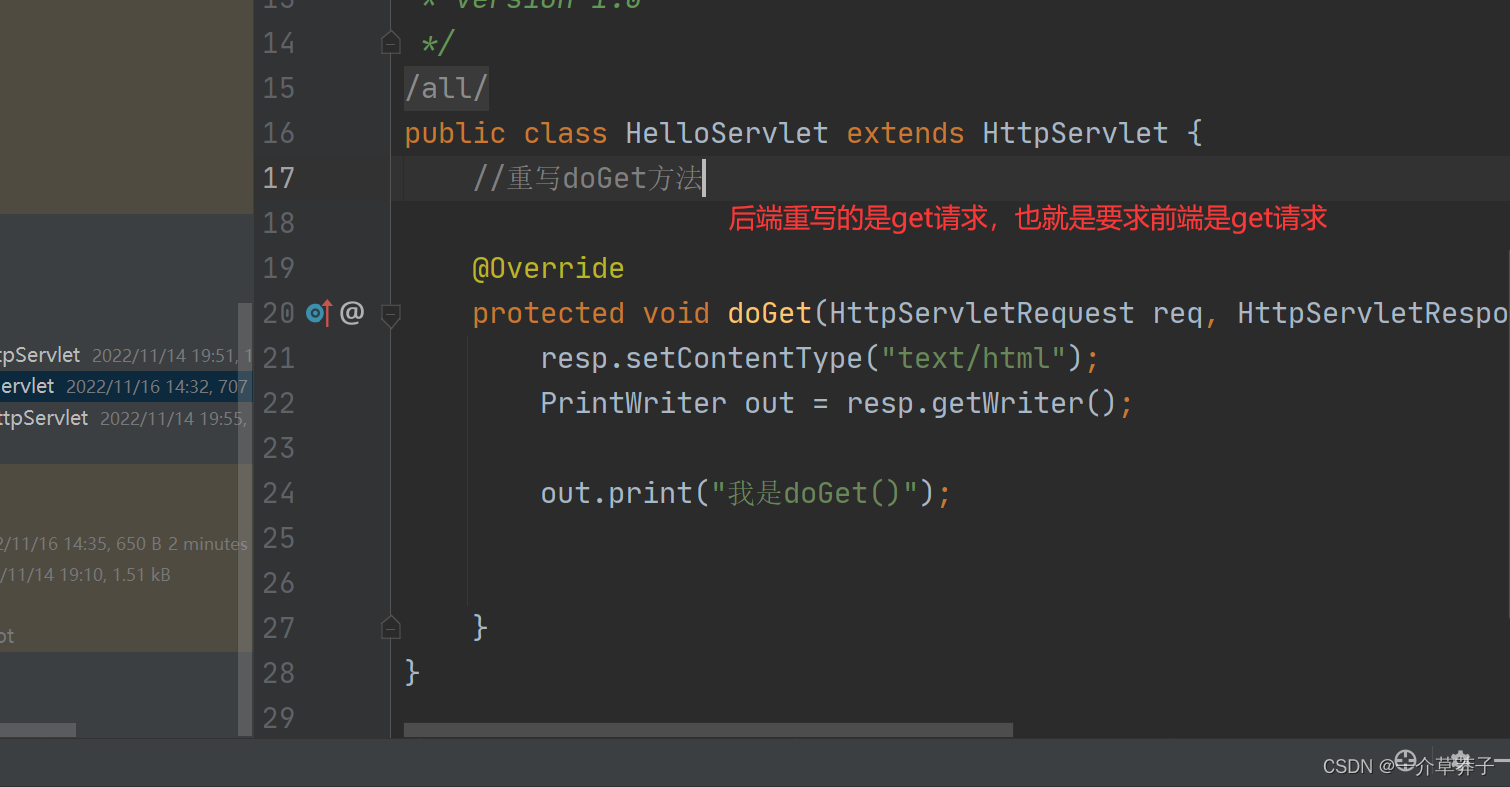Click the overrides-method gutter icon on line 20
Viewport: 1510px width, 787px height.
pyautogui.click(x=319, y=313)
